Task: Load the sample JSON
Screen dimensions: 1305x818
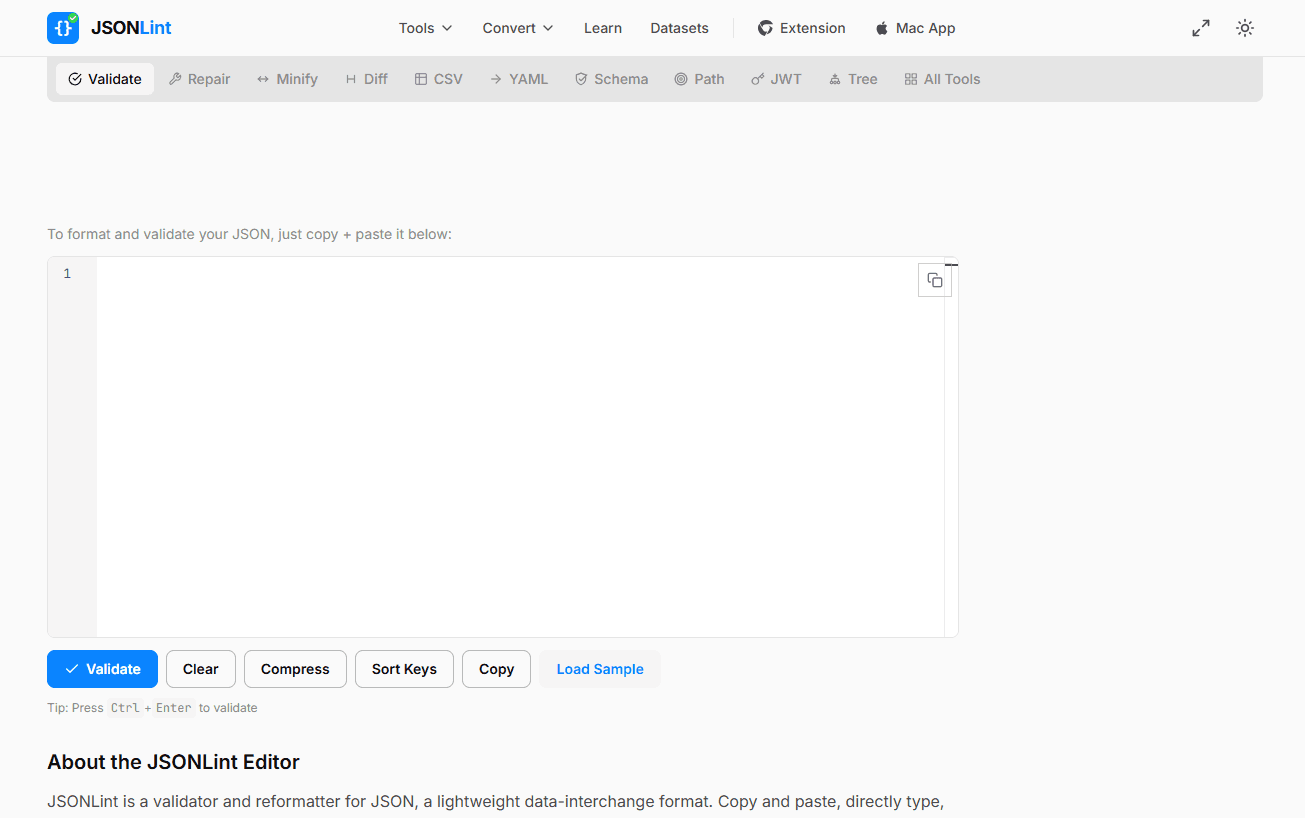Action: [599, 668]
